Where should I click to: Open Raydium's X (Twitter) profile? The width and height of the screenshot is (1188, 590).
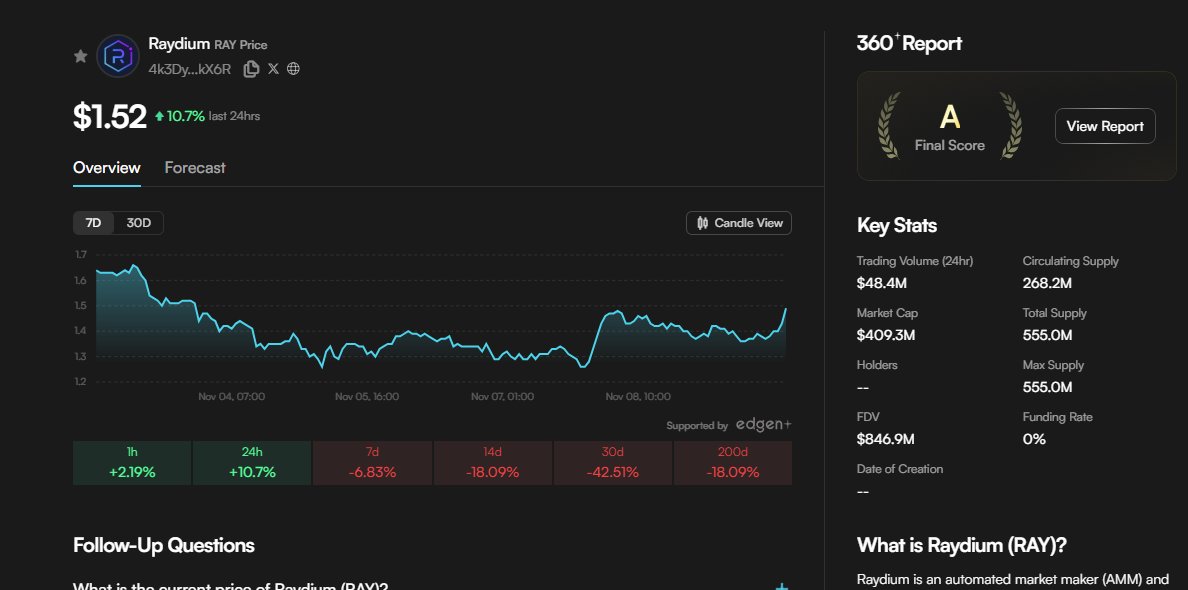[x=273, y=69]
